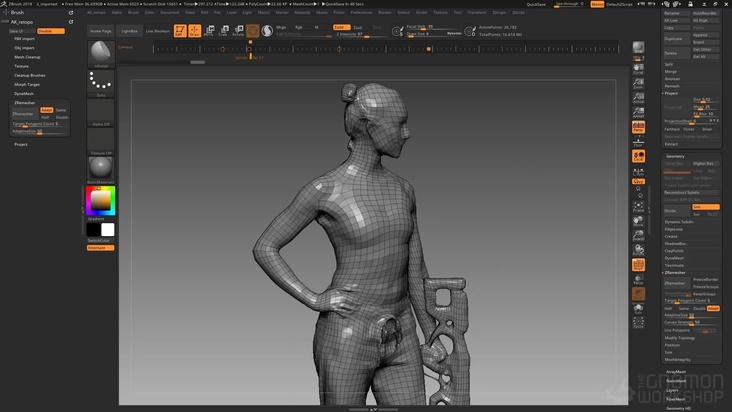This screenshot has width=732, height=412.
Task: Open the Alpha Off picker
Action: (x=101, y=112)
